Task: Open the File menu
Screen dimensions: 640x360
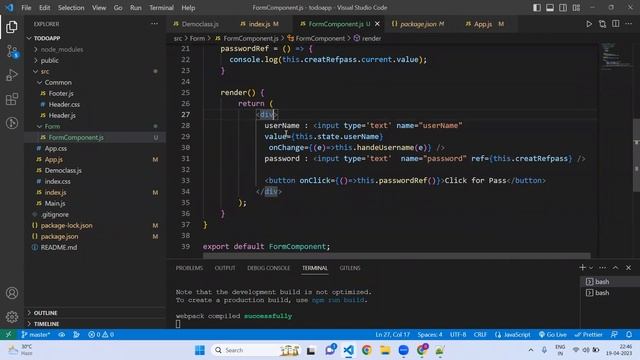Action: pos(26,8)
